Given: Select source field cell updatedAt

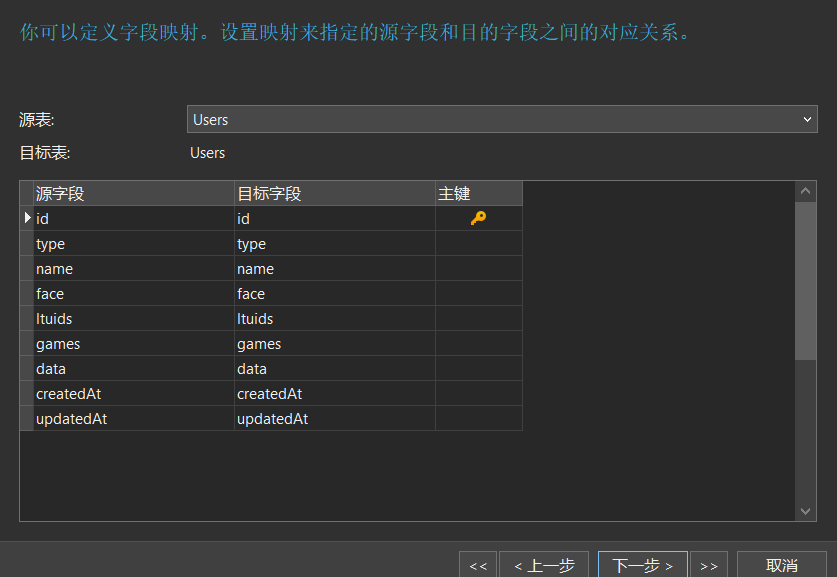Looking at the screenshot, I should click(134, 419).
